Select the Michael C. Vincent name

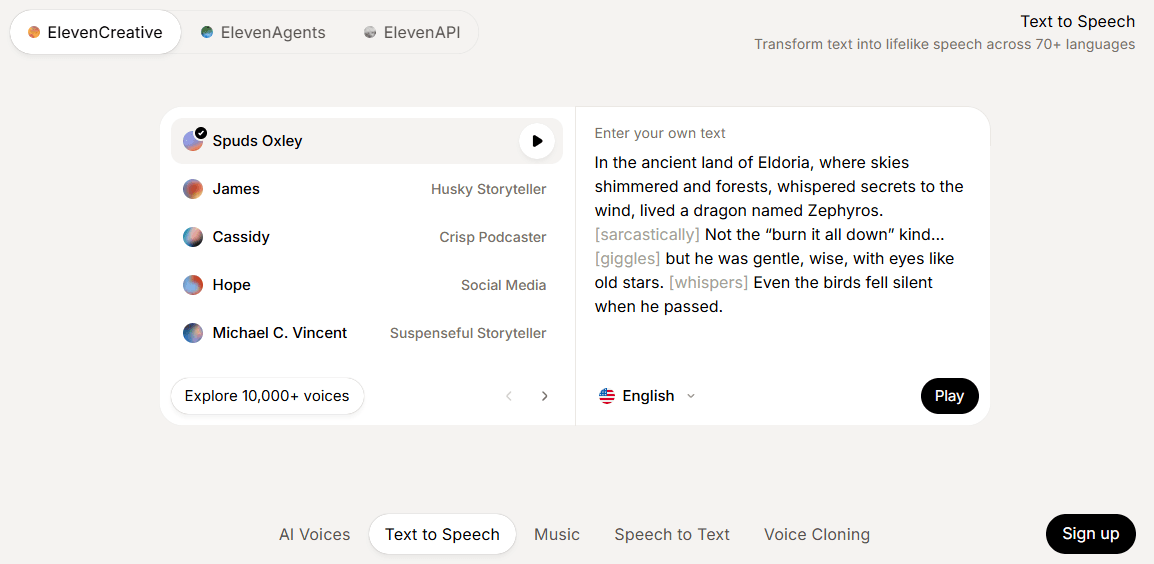(280, 333)
